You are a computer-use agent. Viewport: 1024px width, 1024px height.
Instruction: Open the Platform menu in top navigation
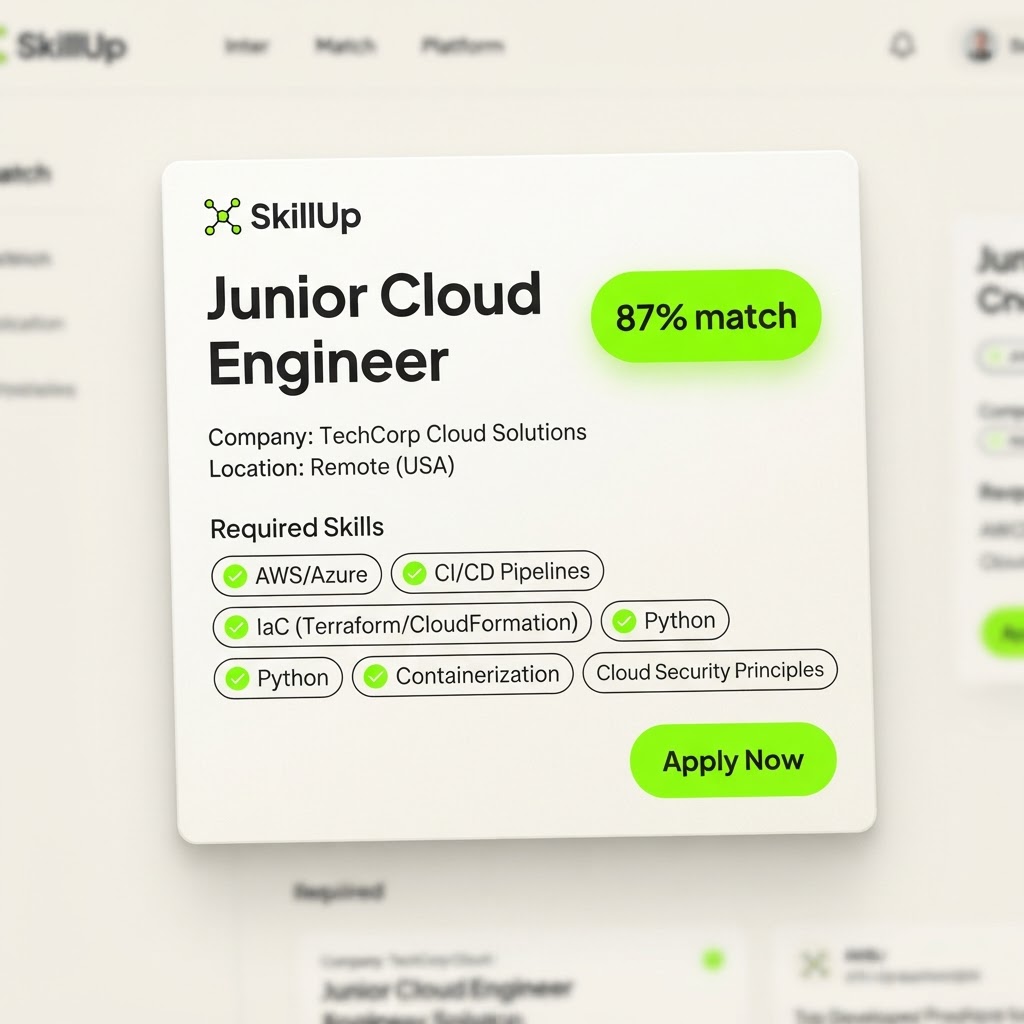pos(463,46)
